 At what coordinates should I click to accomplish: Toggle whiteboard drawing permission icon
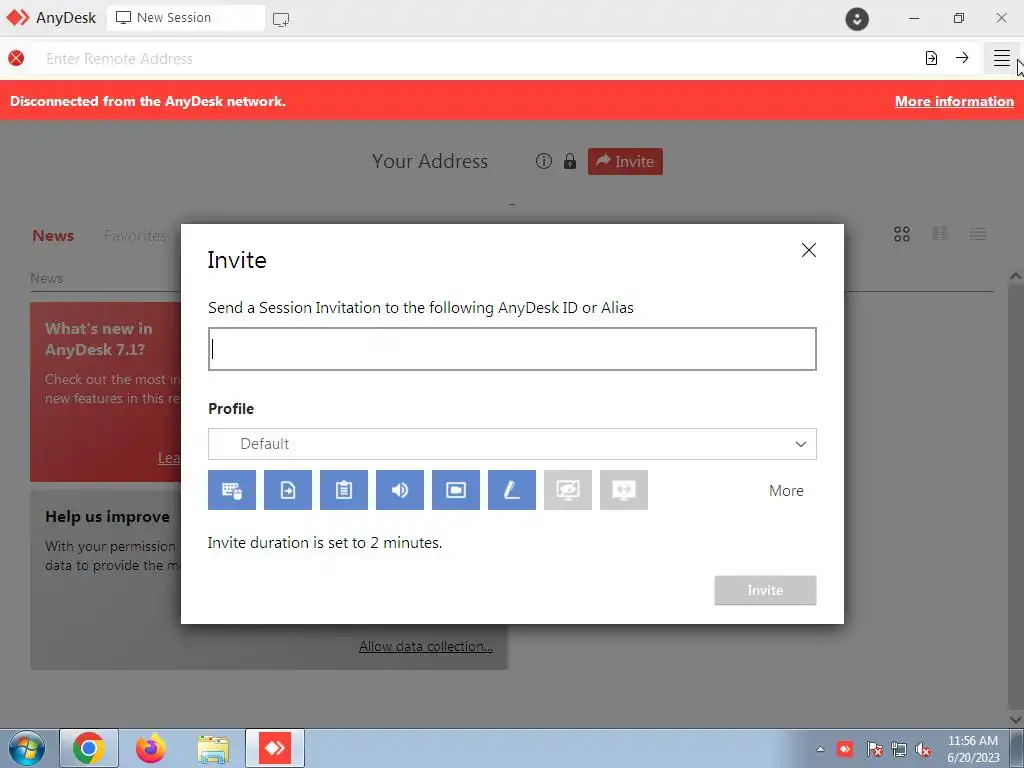tap(512, 490)
